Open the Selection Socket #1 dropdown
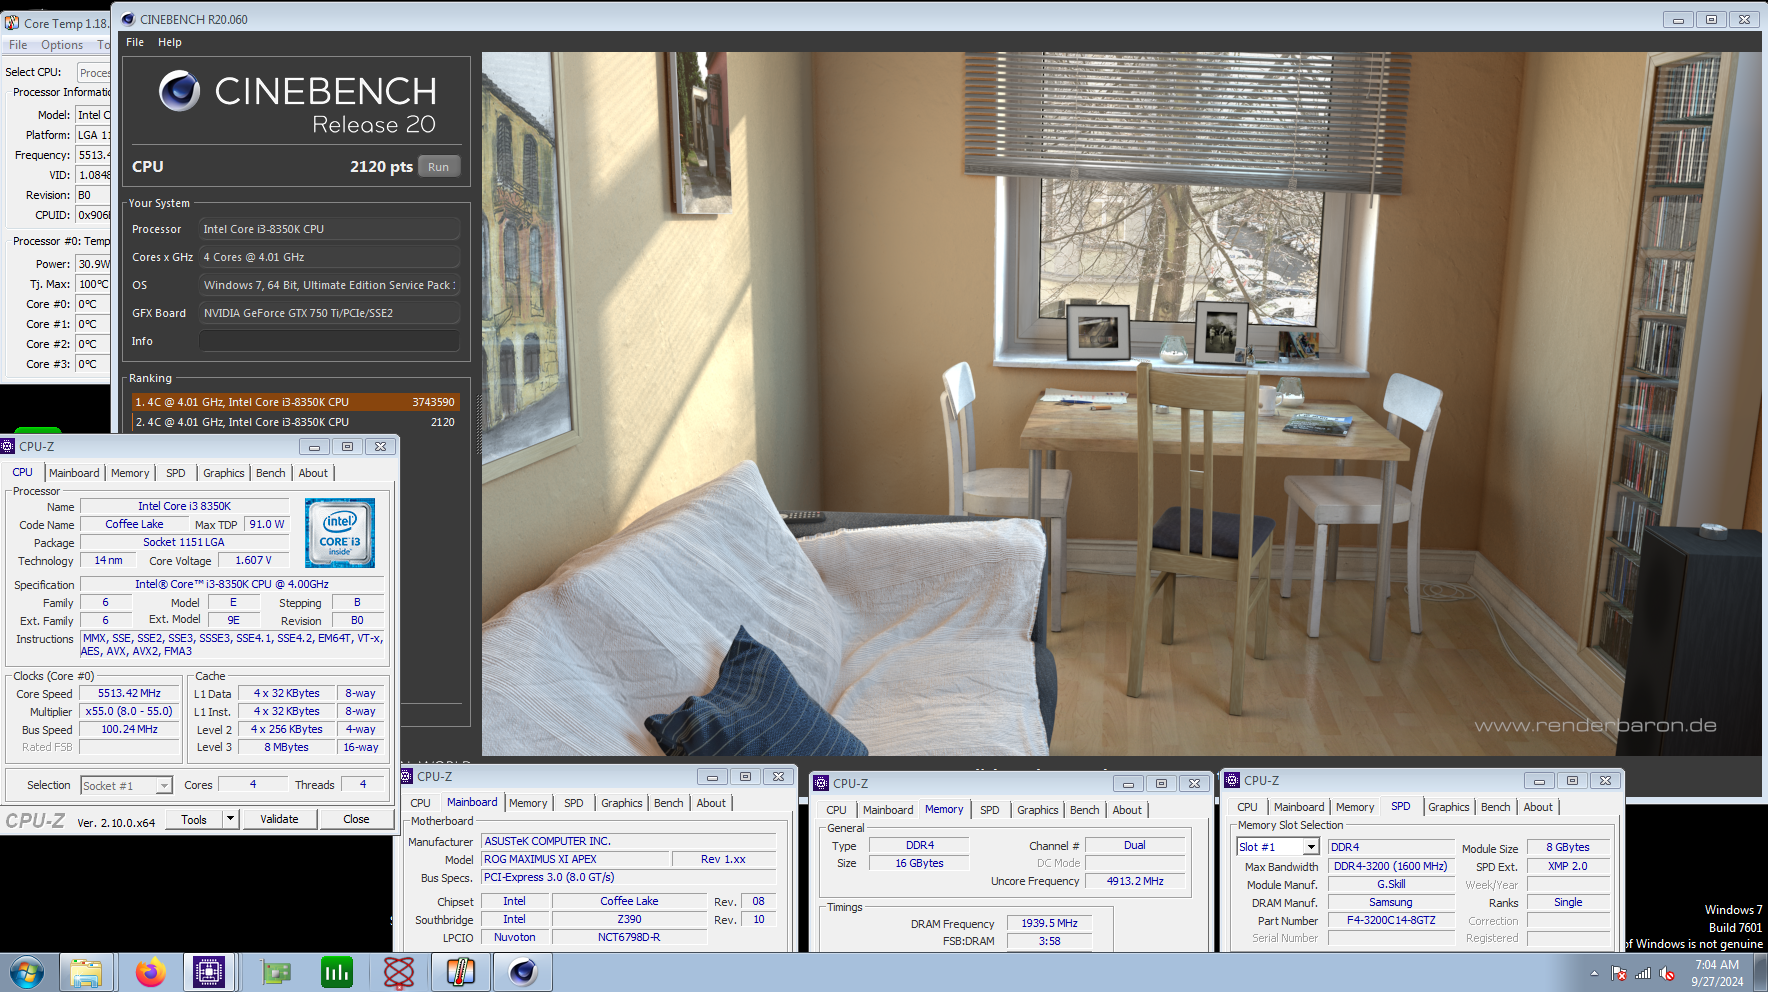This screenshot has width=1768, height=992. (x=165, y=786)
